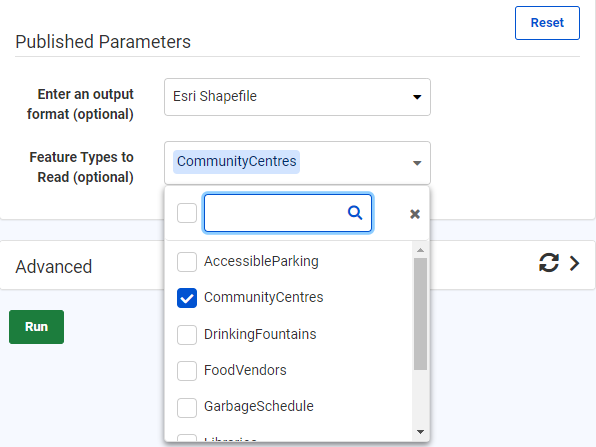Select the DrinkingFountains list label
The width and height of the screenshot is (596, 447).
[x=260, y=334]
